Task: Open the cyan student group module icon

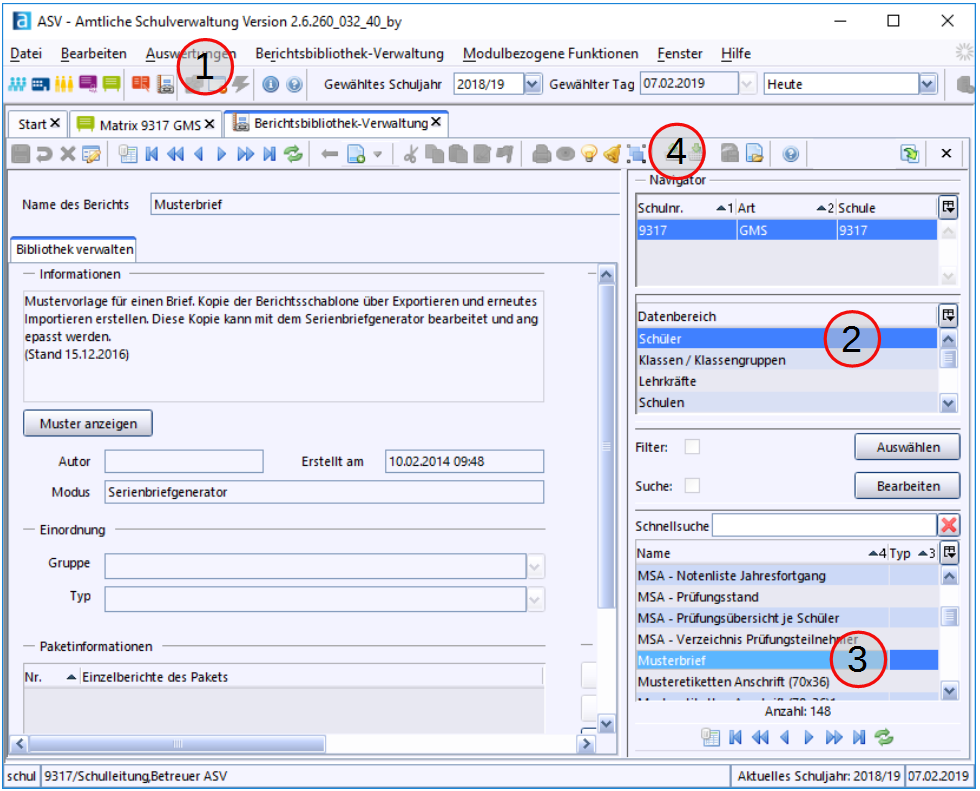Action: click(17, 84)
